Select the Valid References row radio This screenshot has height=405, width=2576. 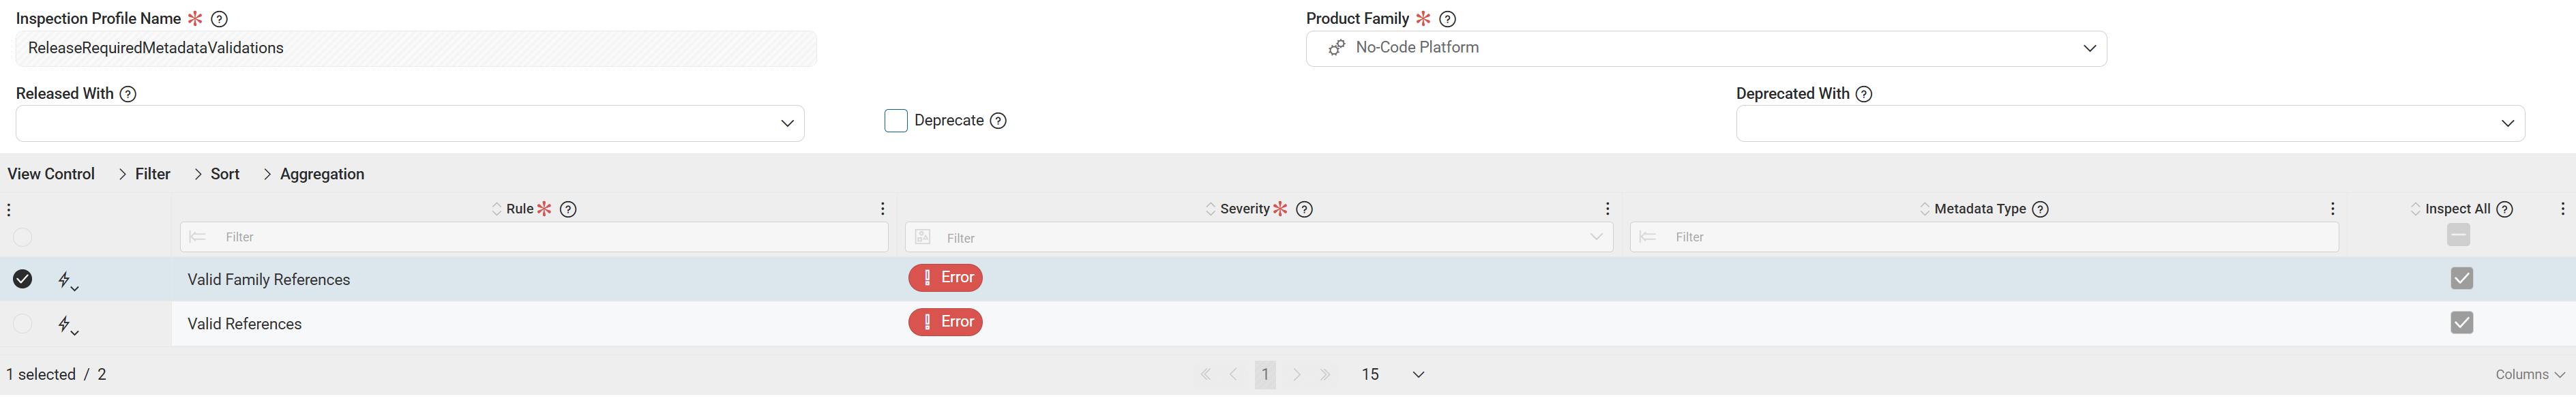coord(22,323)
